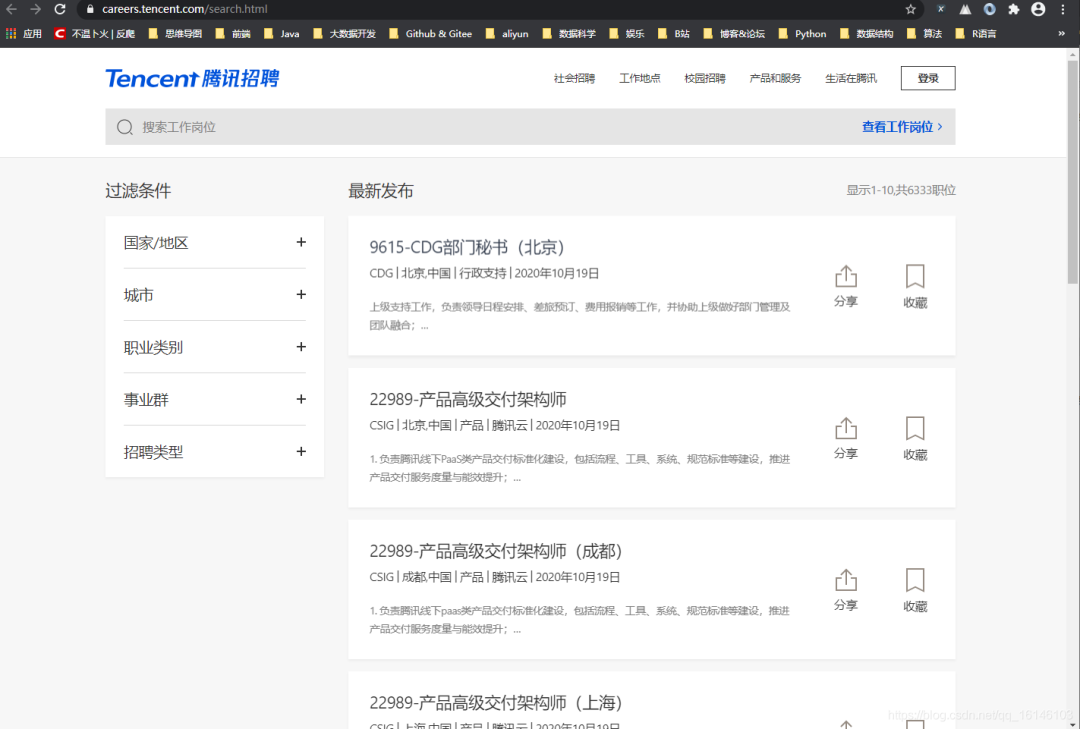Share the 22989-产品高级交付架构师 job without city
The width and height of the screenshot is (1080, 729).
click(x=846, y=438)
